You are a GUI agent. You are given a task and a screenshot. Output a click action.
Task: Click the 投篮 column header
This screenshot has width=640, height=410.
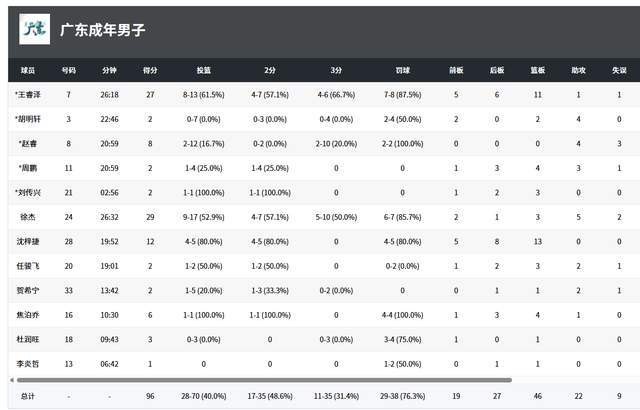pyautogui.click(x=204, y=71)
